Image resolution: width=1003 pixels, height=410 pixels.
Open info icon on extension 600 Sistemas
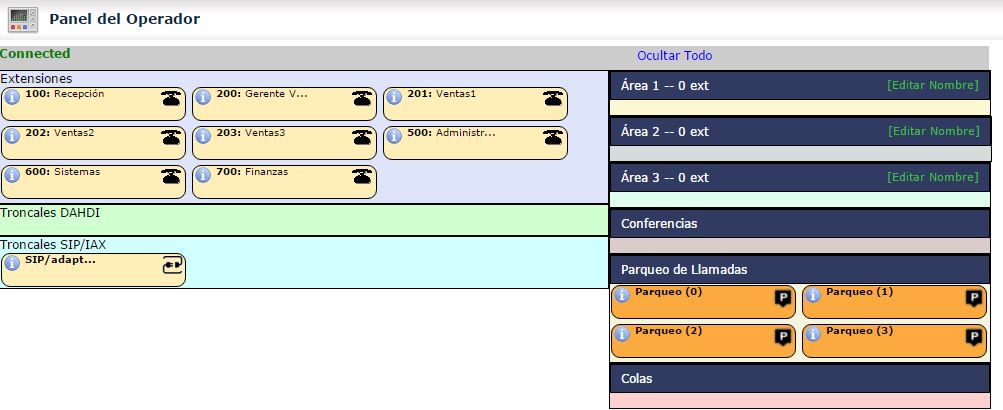point(12,176)
